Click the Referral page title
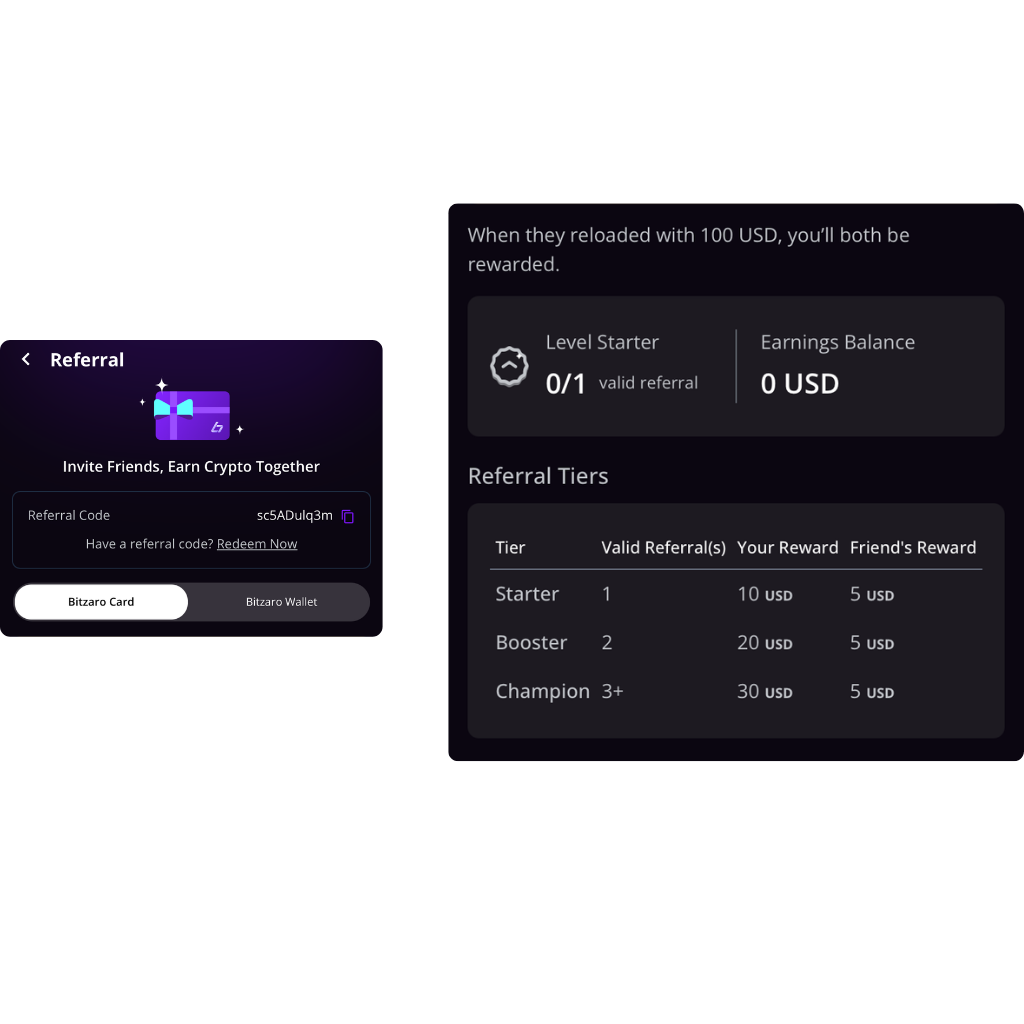Screen dimensions: 1024x1024 click(x=87, y=360)
